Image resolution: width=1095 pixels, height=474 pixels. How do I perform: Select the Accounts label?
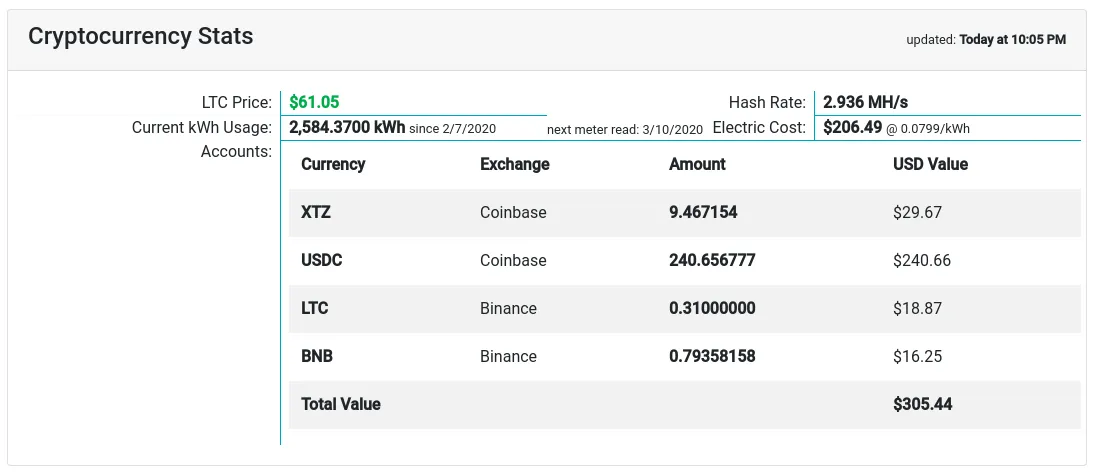[236, 151]
